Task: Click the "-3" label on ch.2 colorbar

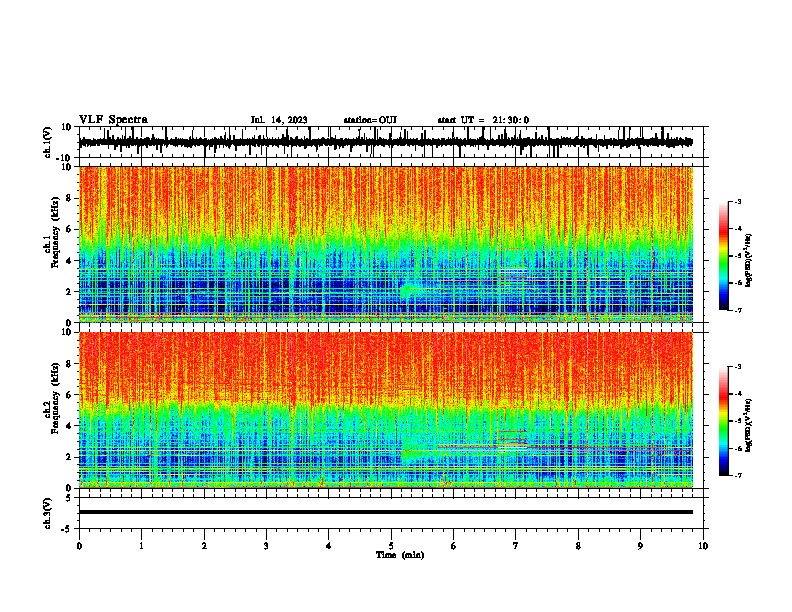Action: point(738,367)
